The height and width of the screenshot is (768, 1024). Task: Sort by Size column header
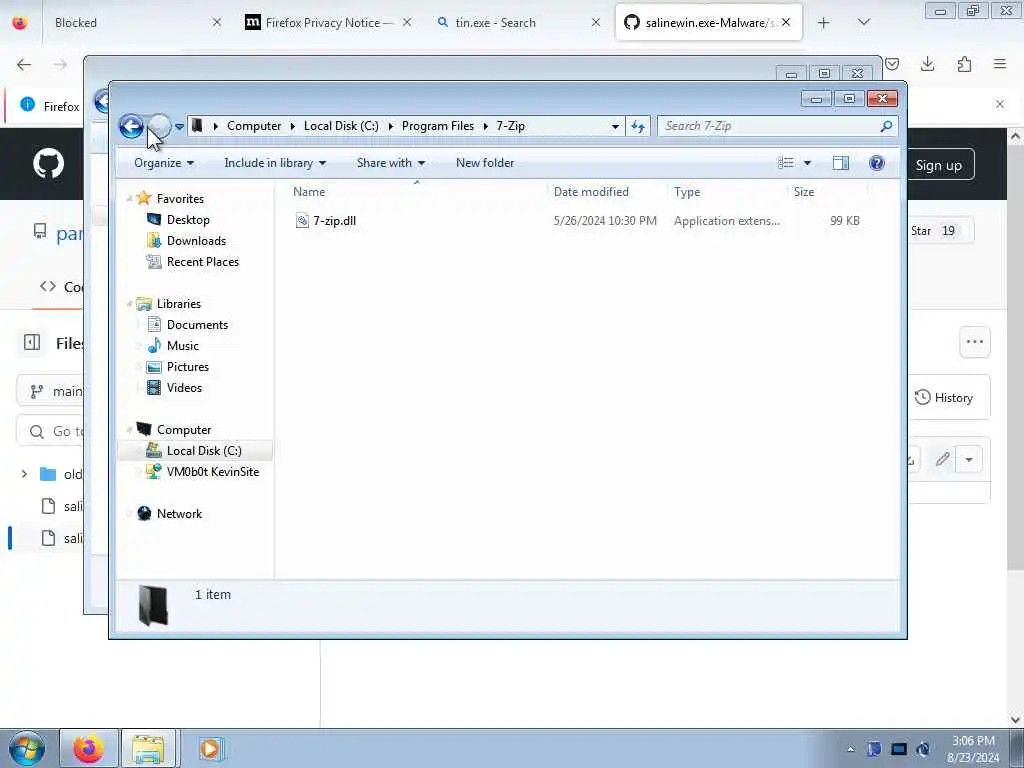(804, 192)
